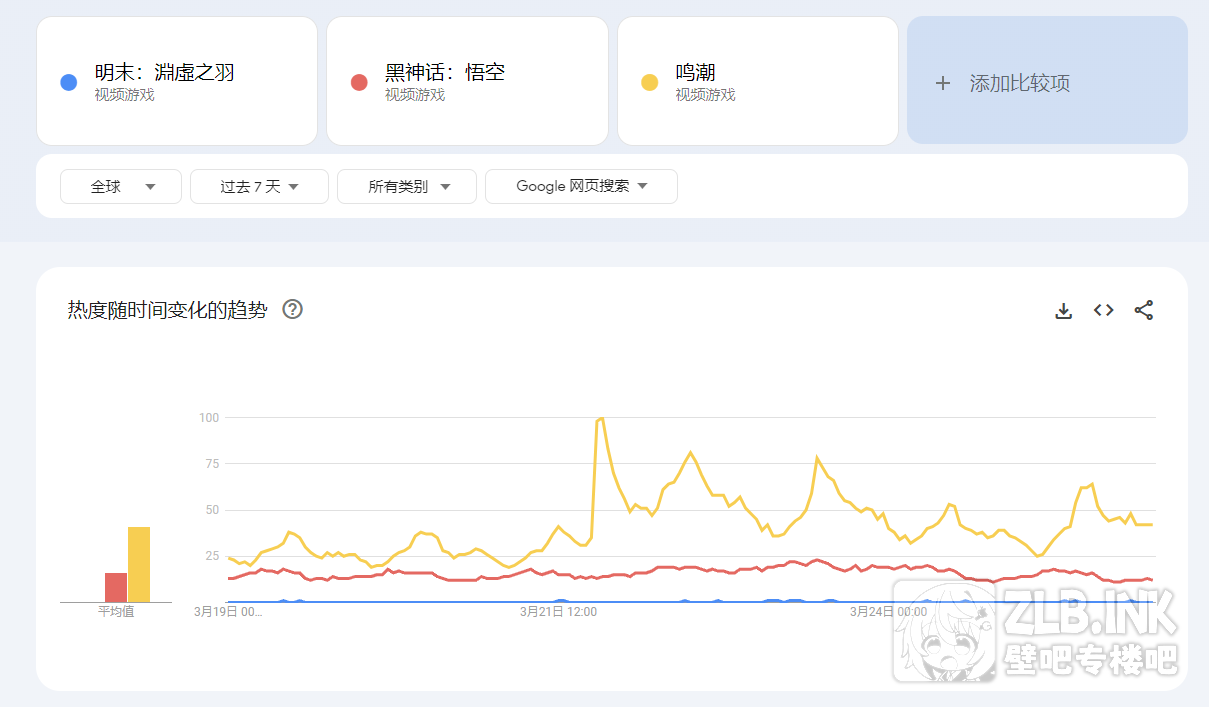Click the yellow average bar for 鸣潮
1209x707 pixels.
(139, 565)
